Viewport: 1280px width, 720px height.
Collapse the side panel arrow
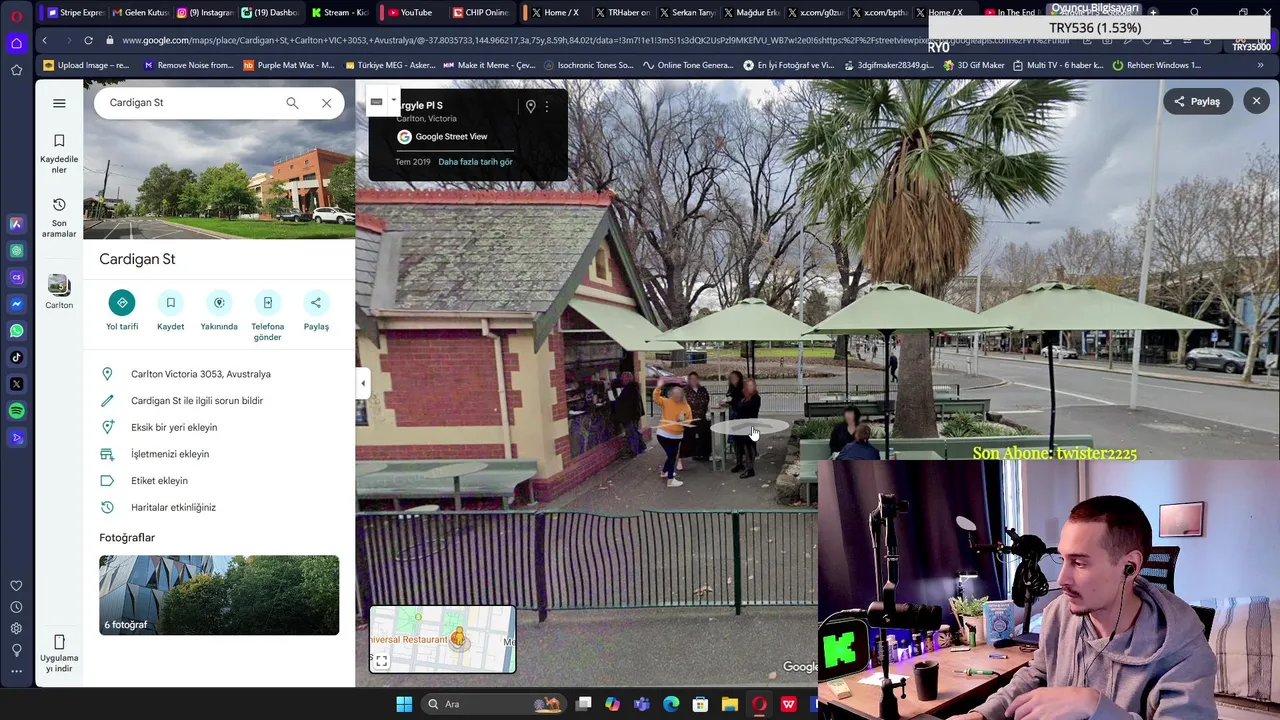(x=363, y=383)
